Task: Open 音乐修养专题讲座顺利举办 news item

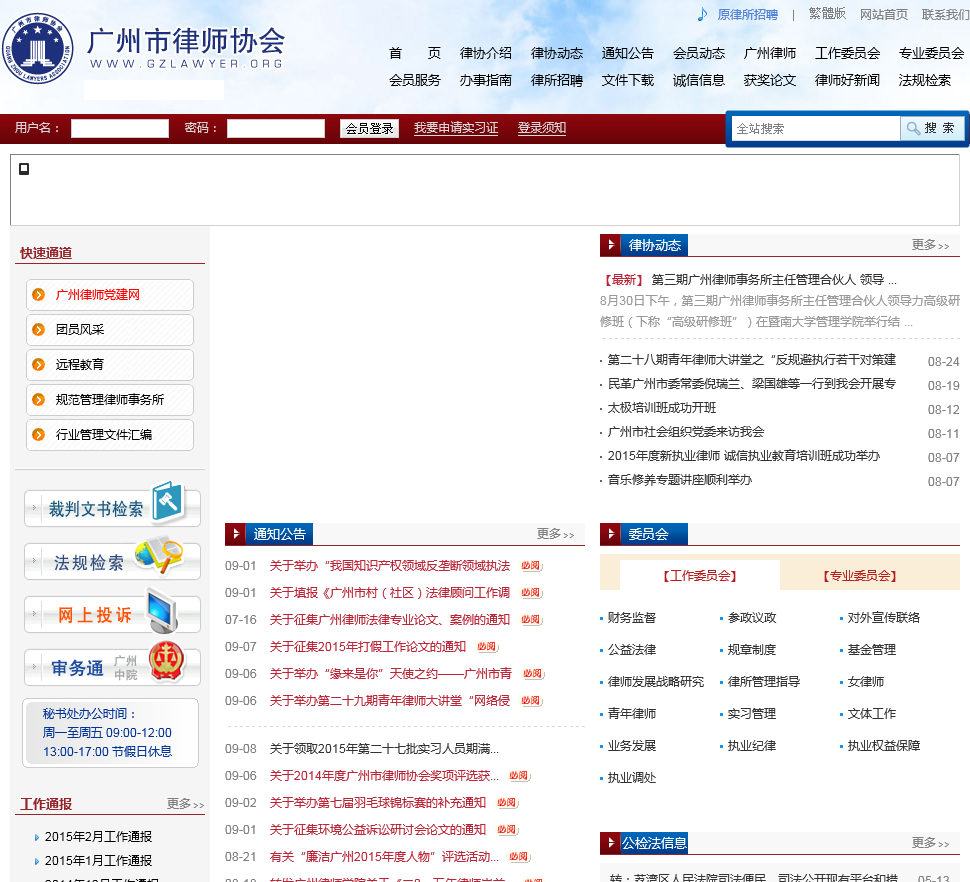Action: pos(679,480)
